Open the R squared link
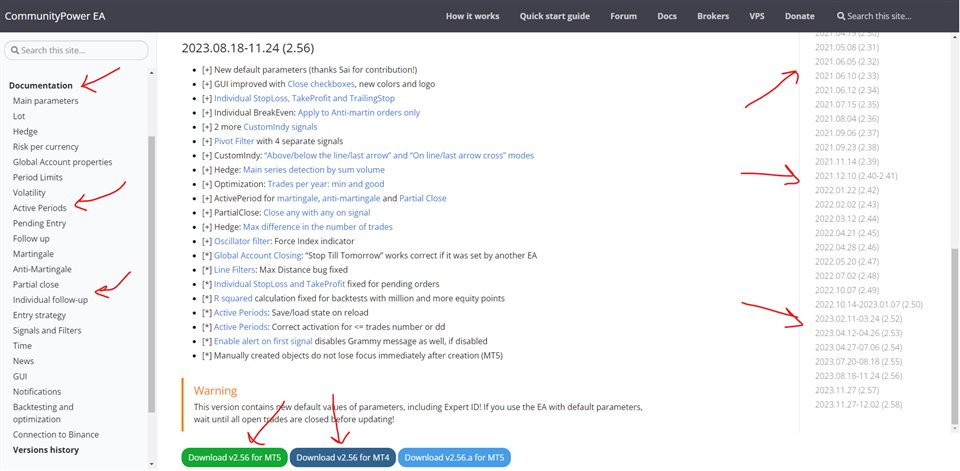The height and width of the screenshot is (471, 960). [x=231, y=298]
